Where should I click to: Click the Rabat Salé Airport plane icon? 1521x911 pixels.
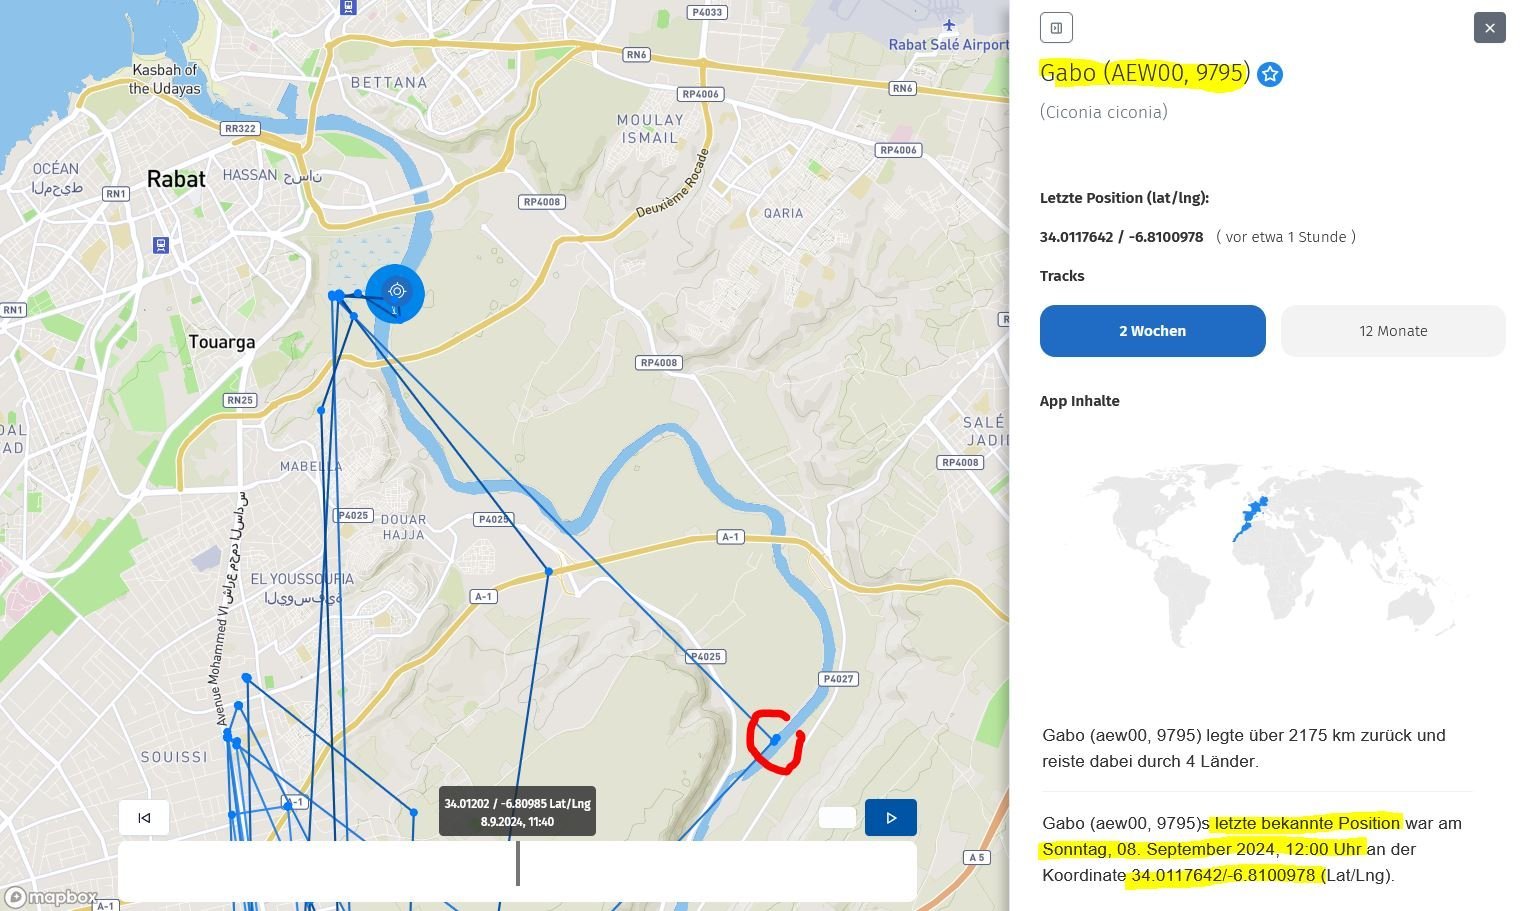pos(948,25)
